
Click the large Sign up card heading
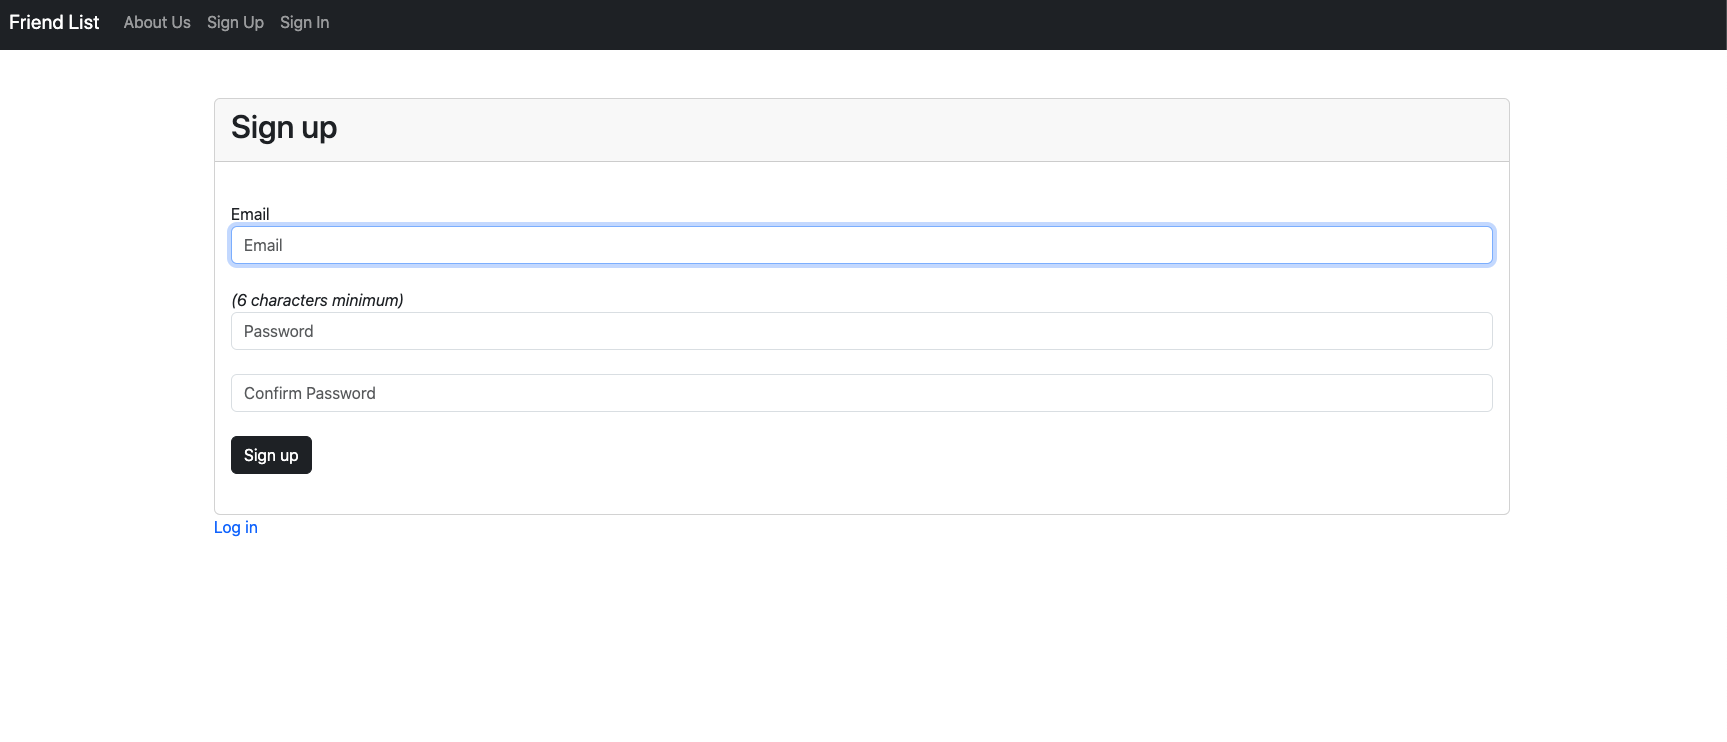(284, 128)
